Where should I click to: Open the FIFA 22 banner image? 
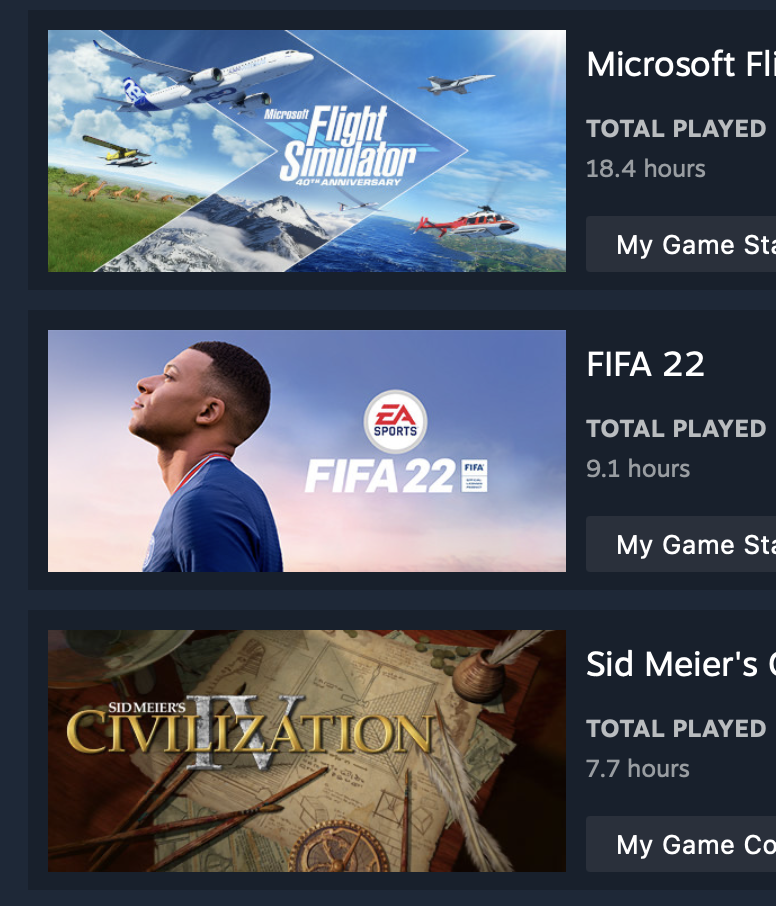307,451
